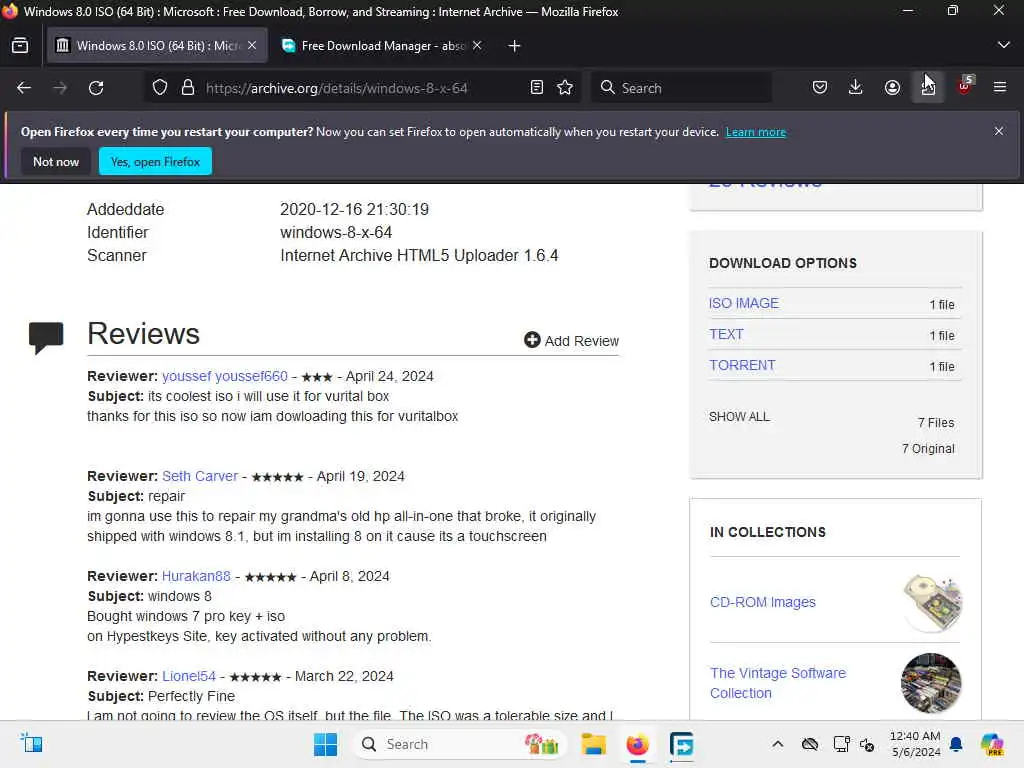Show hidden system tray icons

click(777, 744)
